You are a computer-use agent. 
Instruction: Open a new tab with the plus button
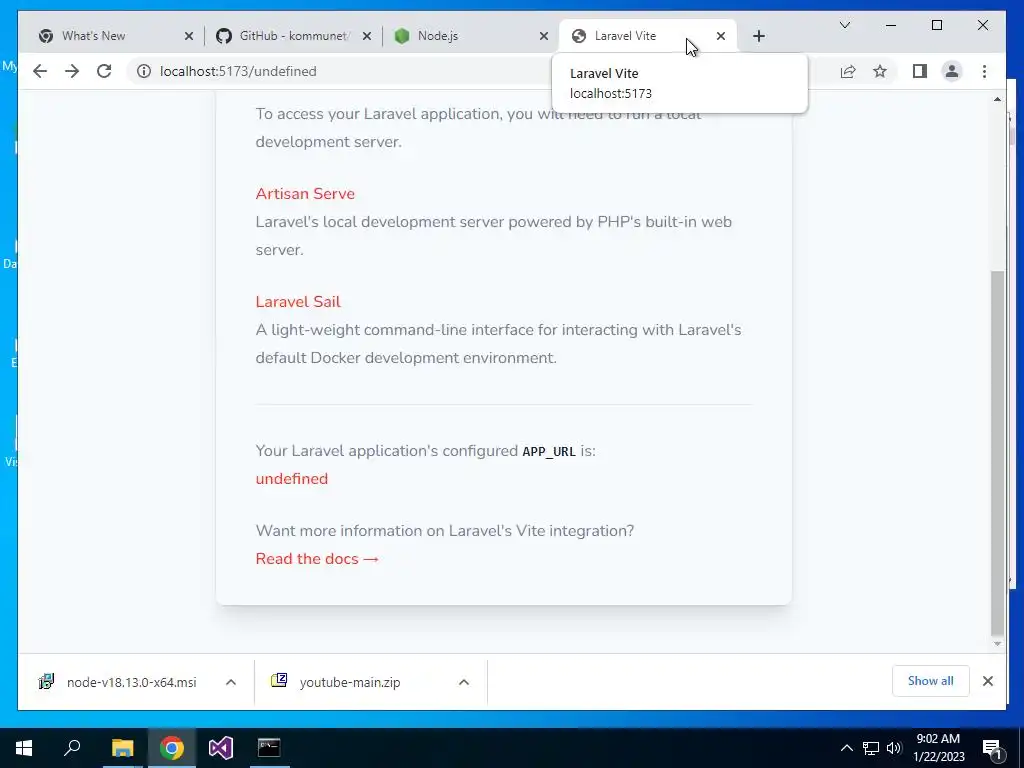(x=758, y=36)
